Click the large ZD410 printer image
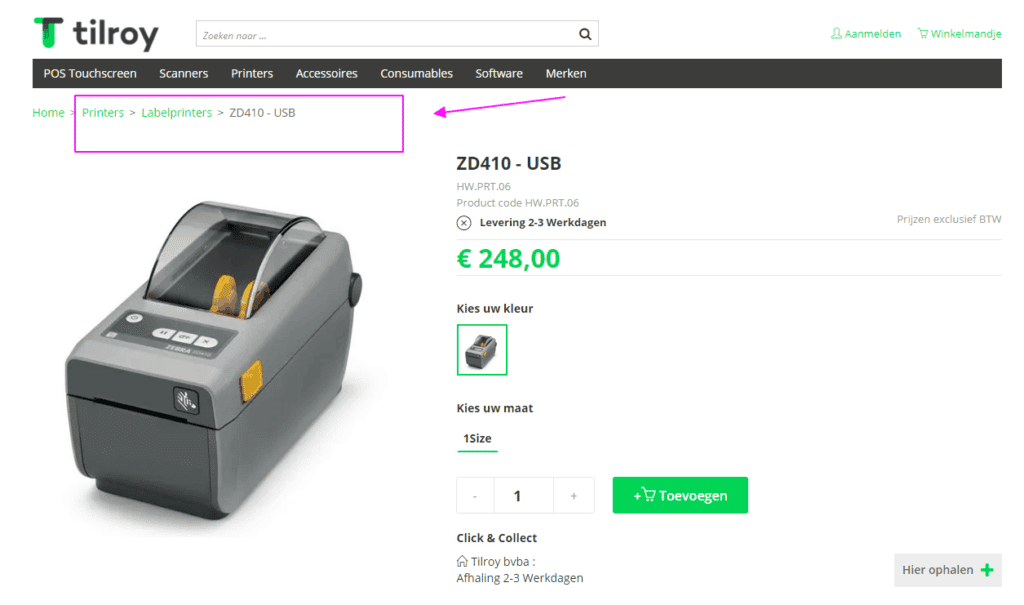This screenshot has width=1024, height=605. point(214,361)
